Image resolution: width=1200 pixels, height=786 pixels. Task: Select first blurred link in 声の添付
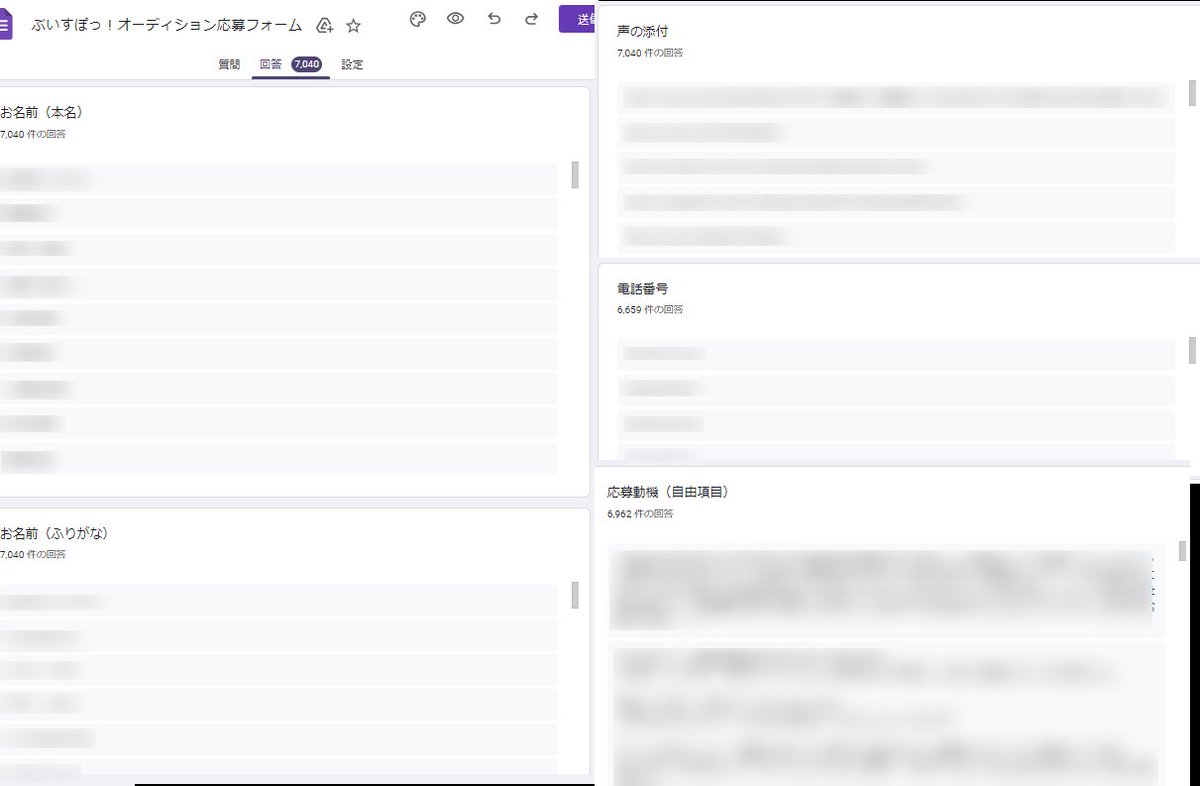tap(896, 96)
